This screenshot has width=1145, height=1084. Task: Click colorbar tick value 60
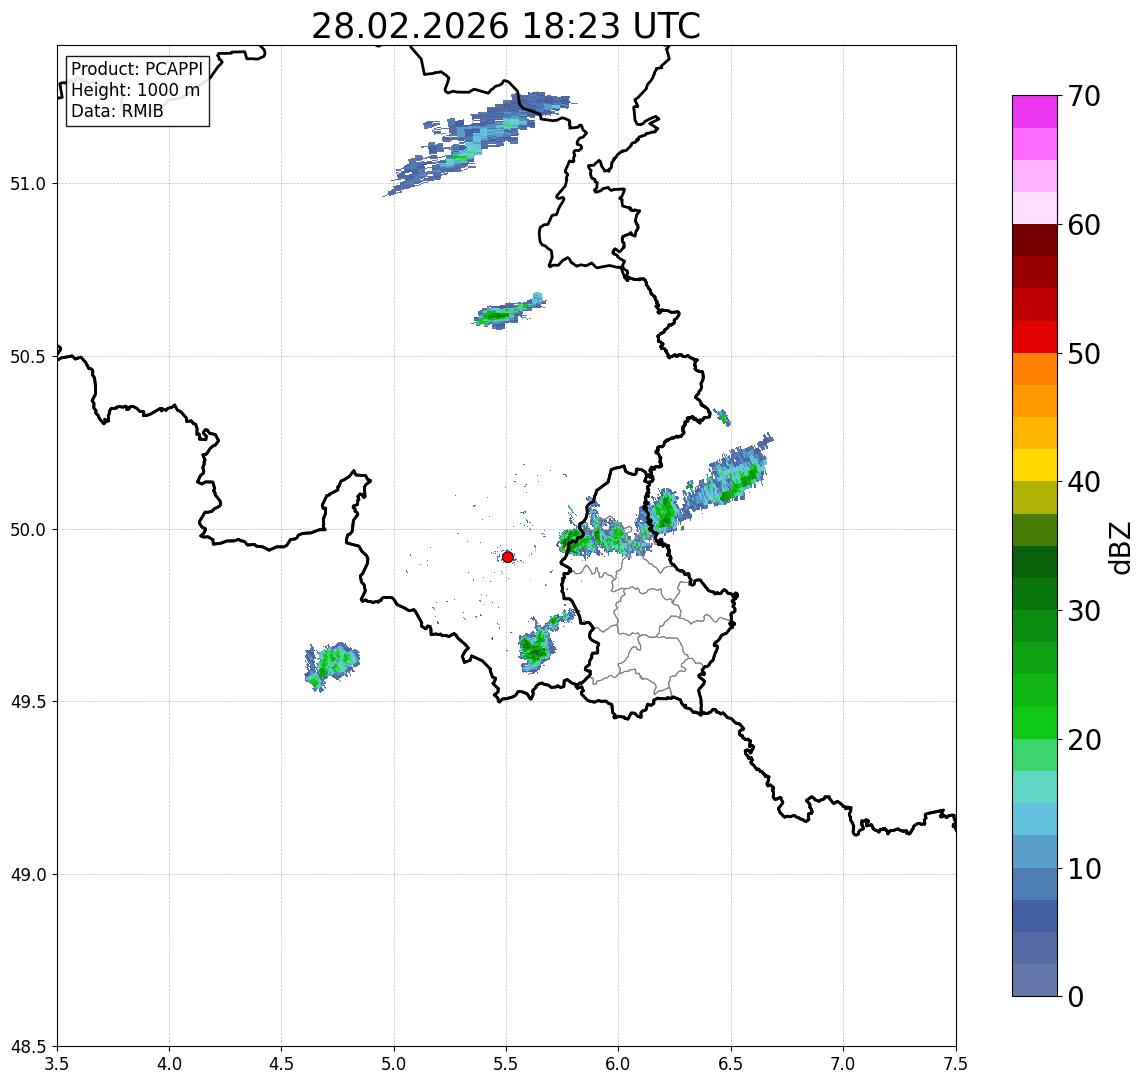(1083, 225)
